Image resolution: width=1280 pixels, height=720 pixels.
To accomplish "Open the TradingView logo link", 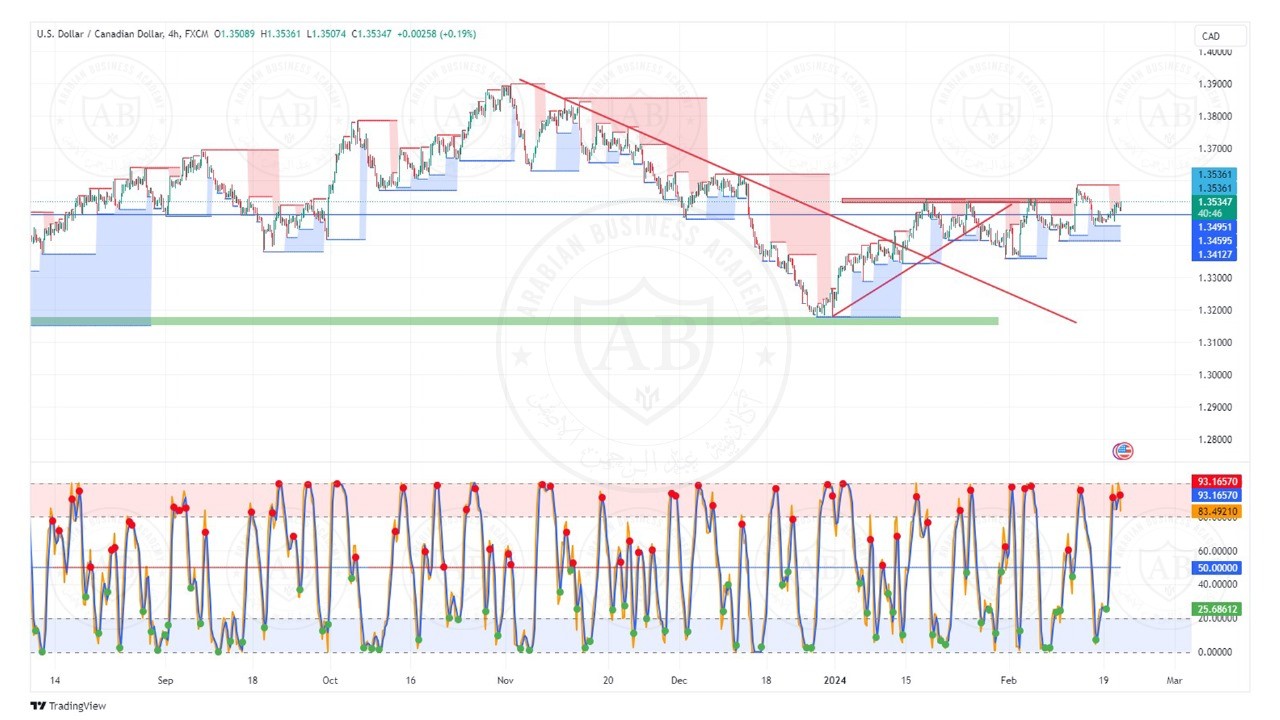I will click(68, 705).
